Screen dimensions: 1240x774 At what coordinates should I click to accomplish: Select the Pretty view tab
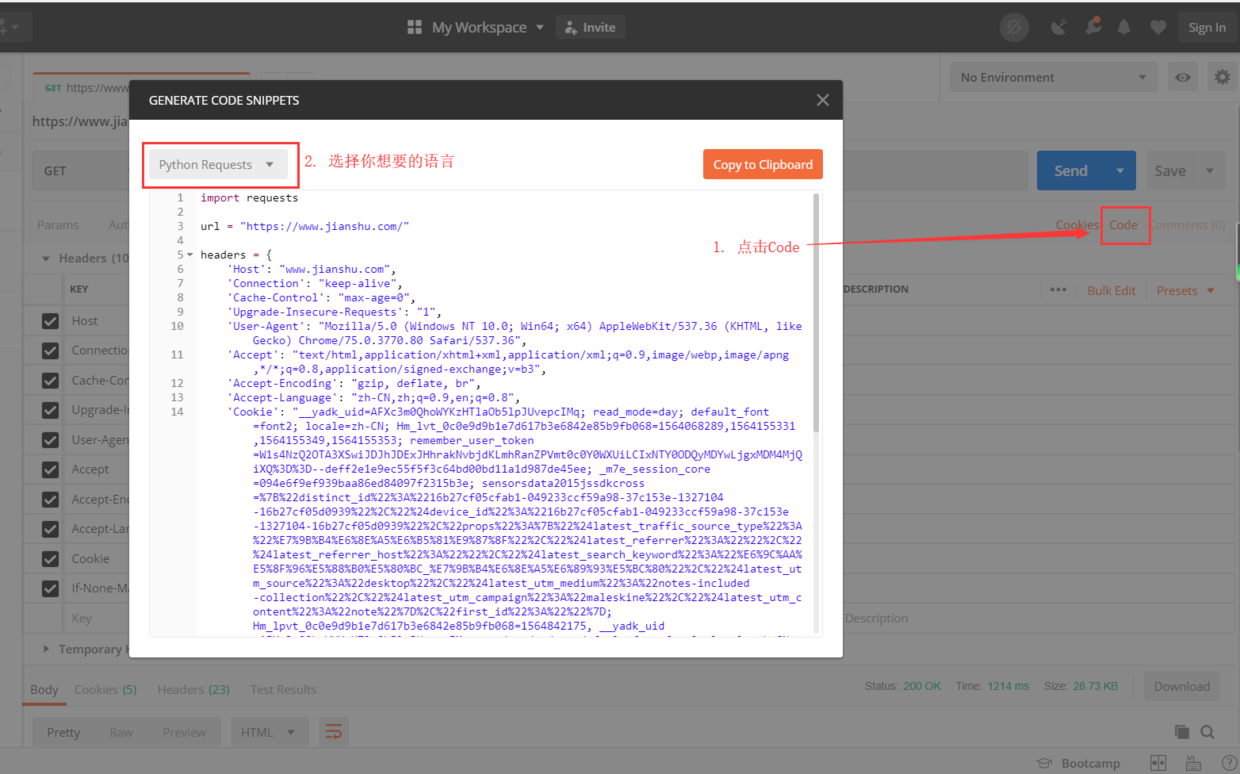pos(63,732)
